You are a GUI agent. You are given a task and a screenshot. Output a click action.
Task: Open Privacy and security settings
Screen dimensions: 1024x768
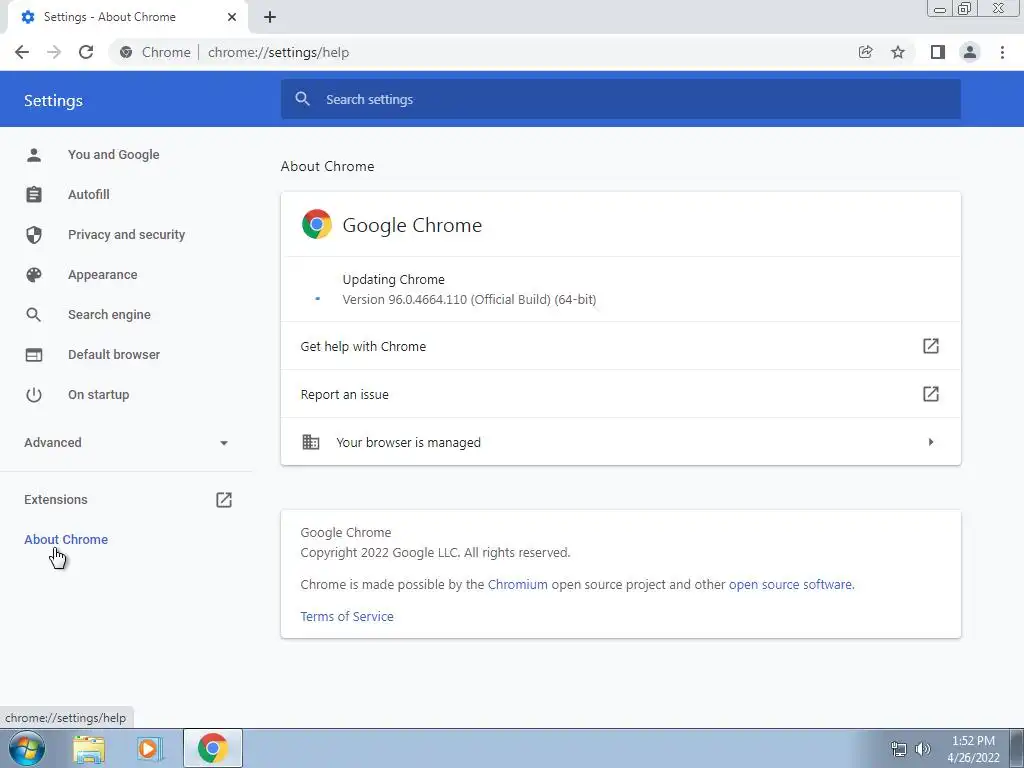pos(127,234)
